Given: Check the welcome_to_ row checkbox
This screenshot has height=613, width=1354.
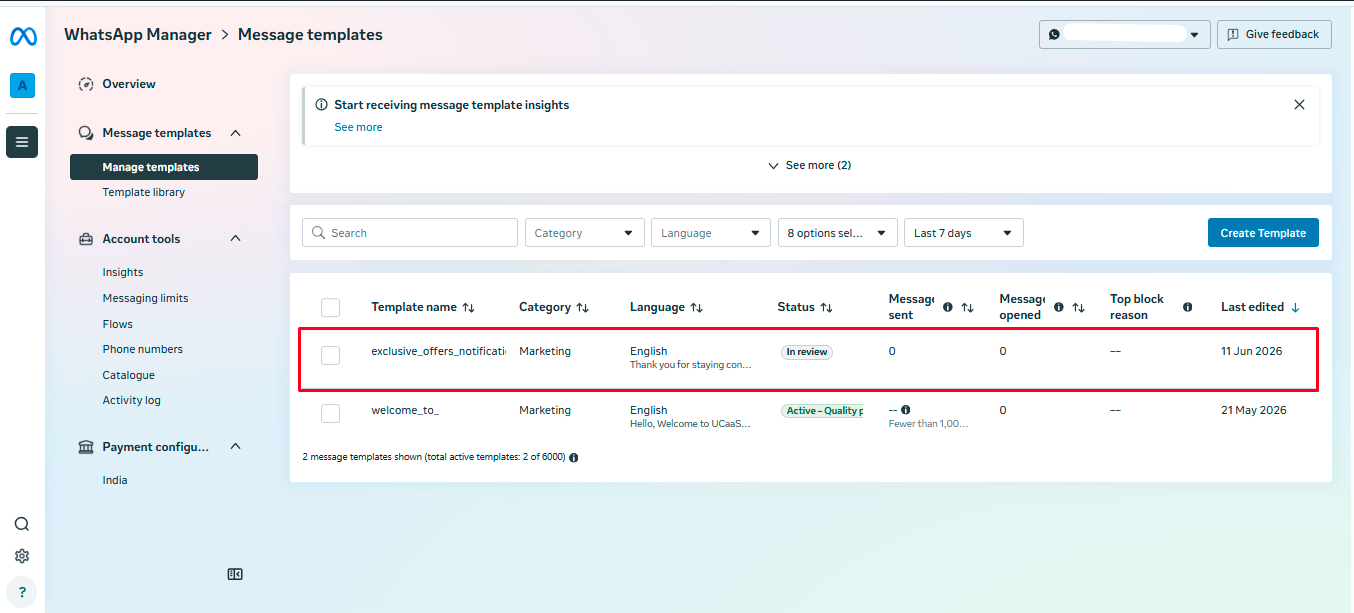Looking at the screenshot, I should 330,413.
